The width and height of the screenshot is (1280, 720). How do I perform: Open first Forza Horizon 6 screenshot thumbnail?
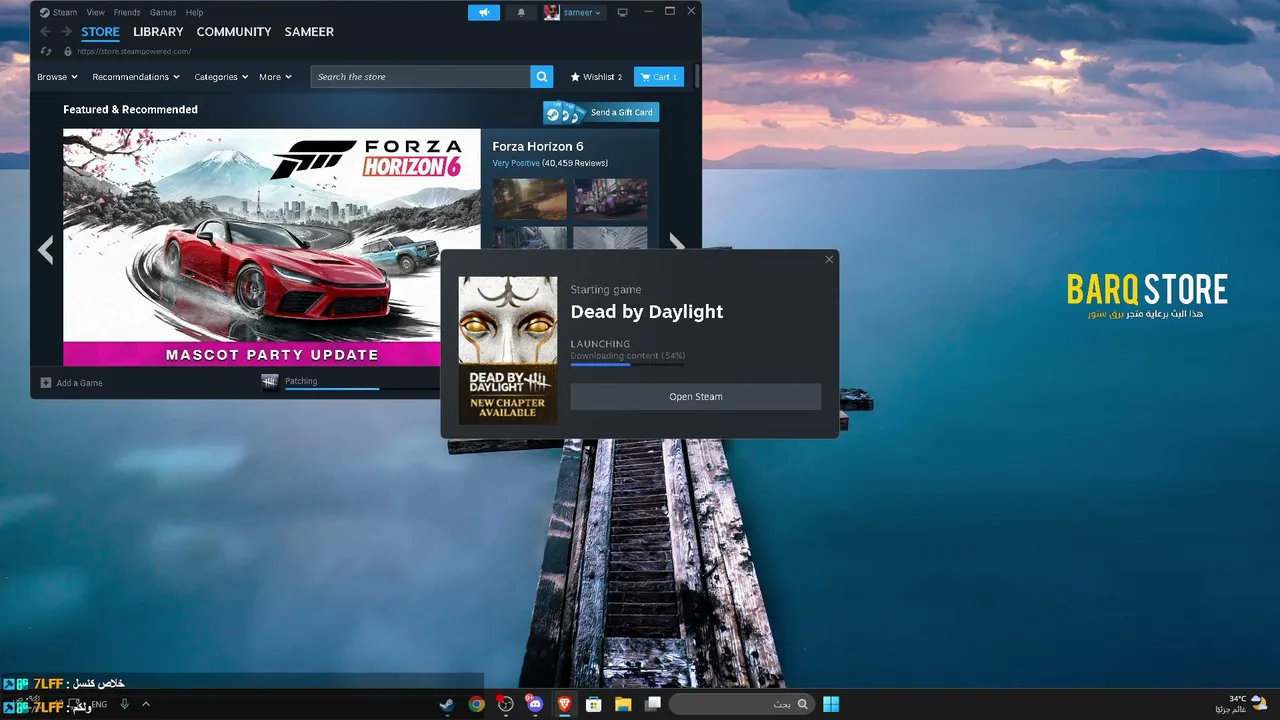530,199
